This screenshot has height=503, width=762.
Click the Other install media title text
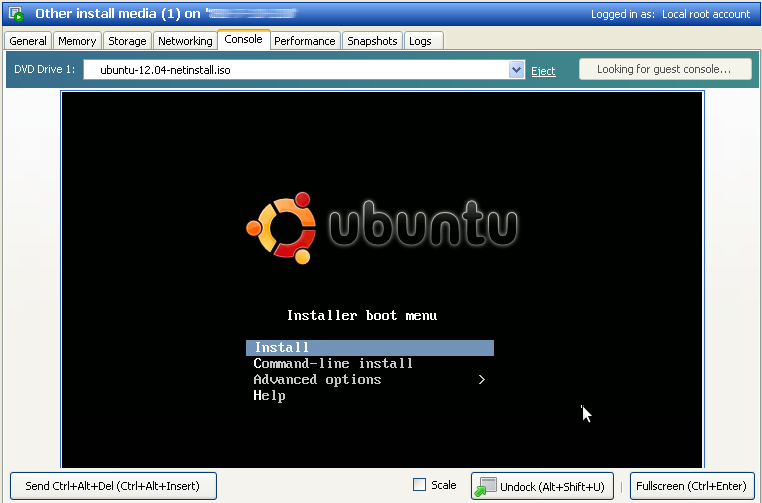[118, 14]
